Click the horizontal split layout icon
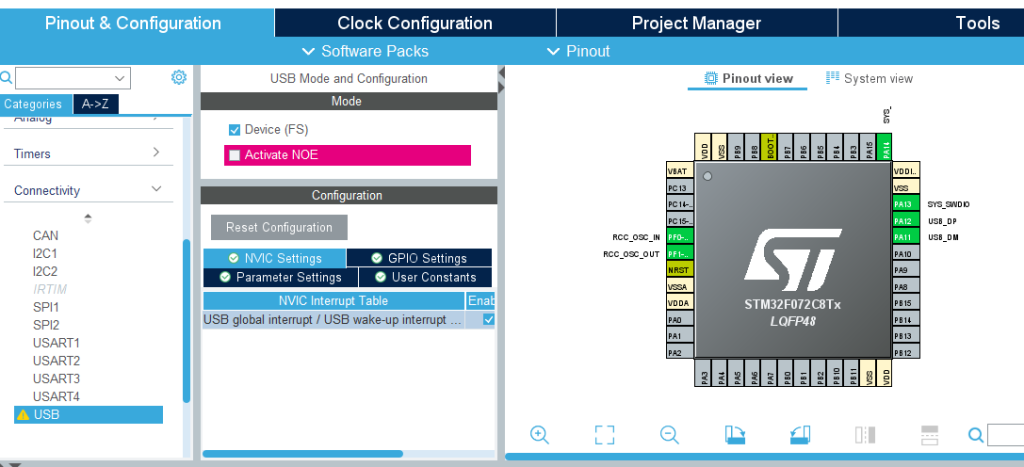The width and height of the screenshot is (1024, 467). tap(929, 434)
